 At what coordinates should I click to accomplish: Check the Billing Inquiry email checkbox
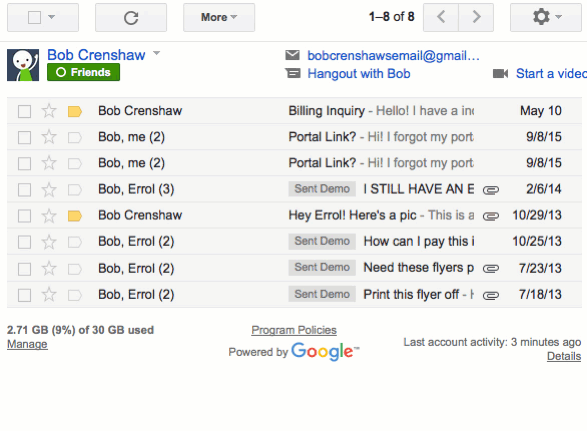(x=24, y=111)
